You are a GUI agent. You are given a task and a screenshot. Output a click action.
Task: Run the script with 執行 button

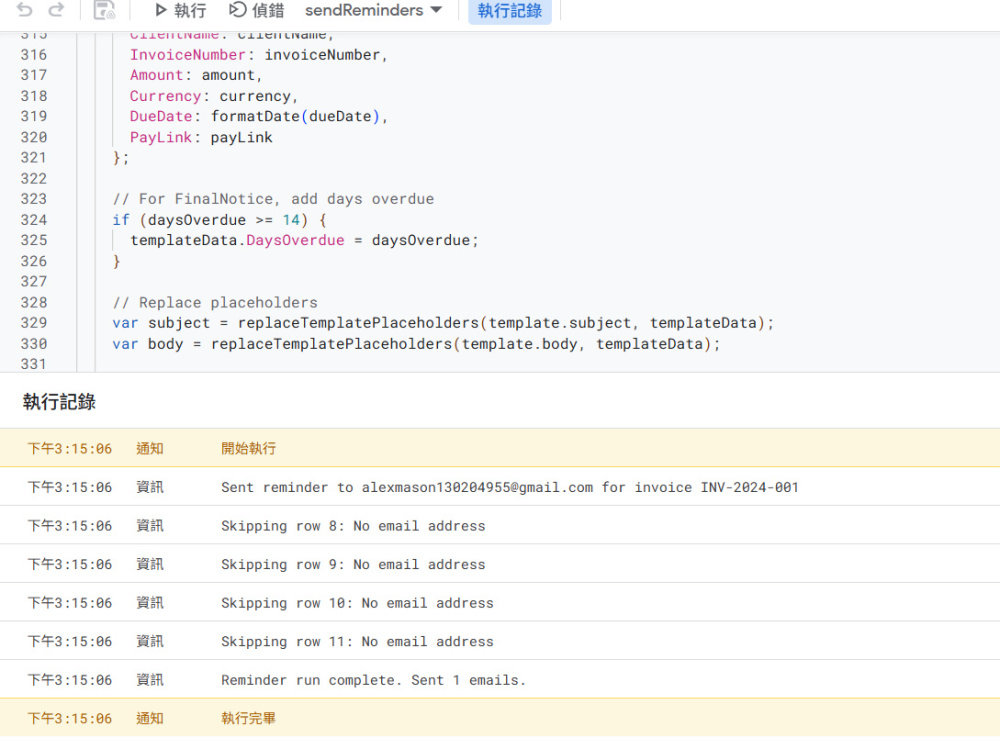pyautogui.click(x=180, y=10)
